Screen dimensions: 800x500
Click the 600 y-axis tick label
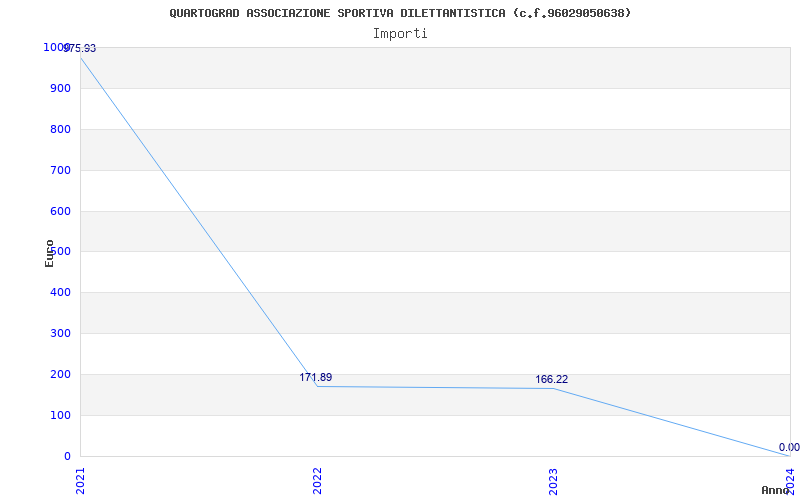(x=60, y=211)
